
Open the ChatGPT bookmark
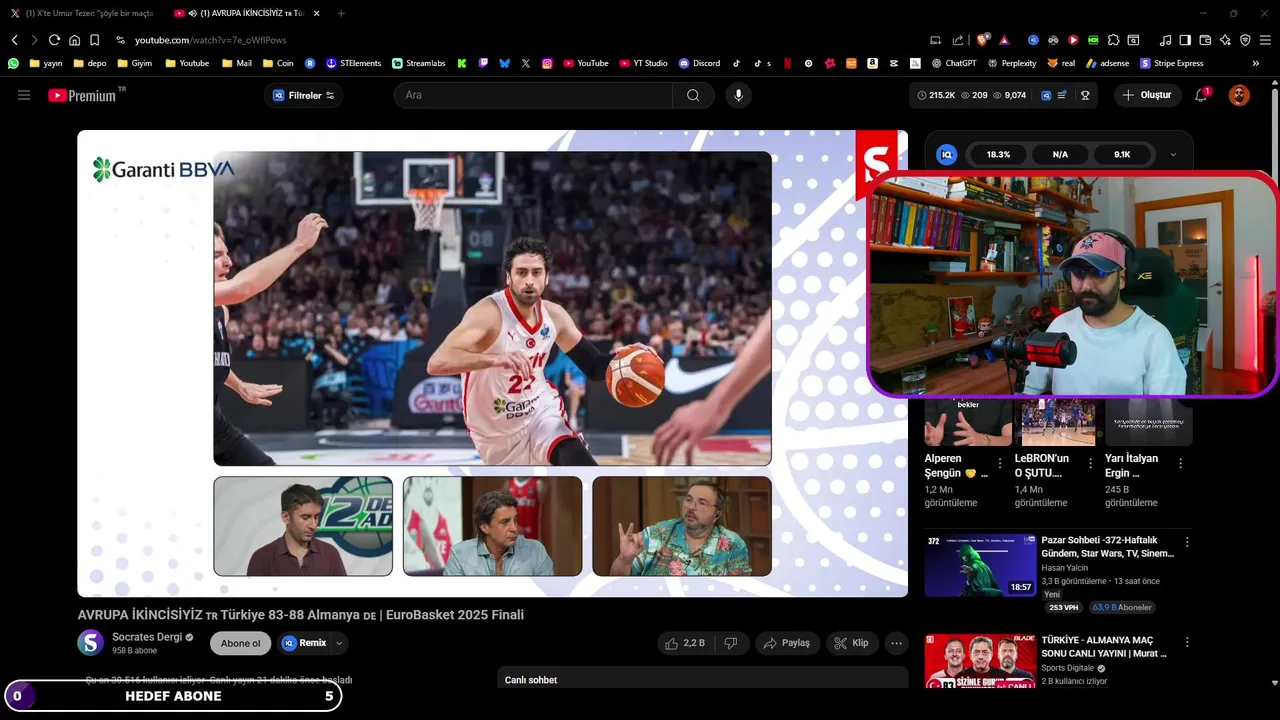tap(952, 63)
